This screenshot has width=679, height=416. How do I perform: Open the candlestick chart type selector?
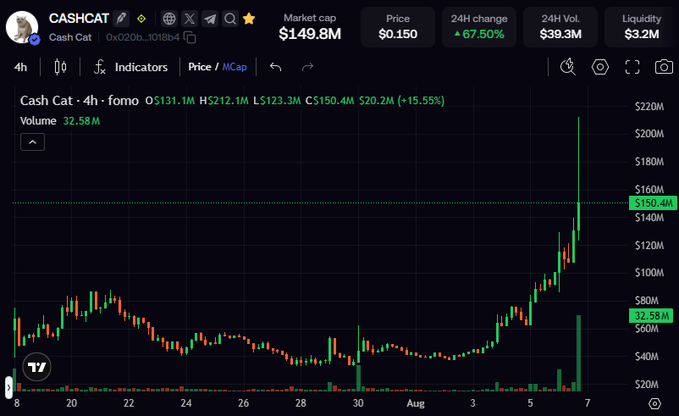click(x=60, y=67)
